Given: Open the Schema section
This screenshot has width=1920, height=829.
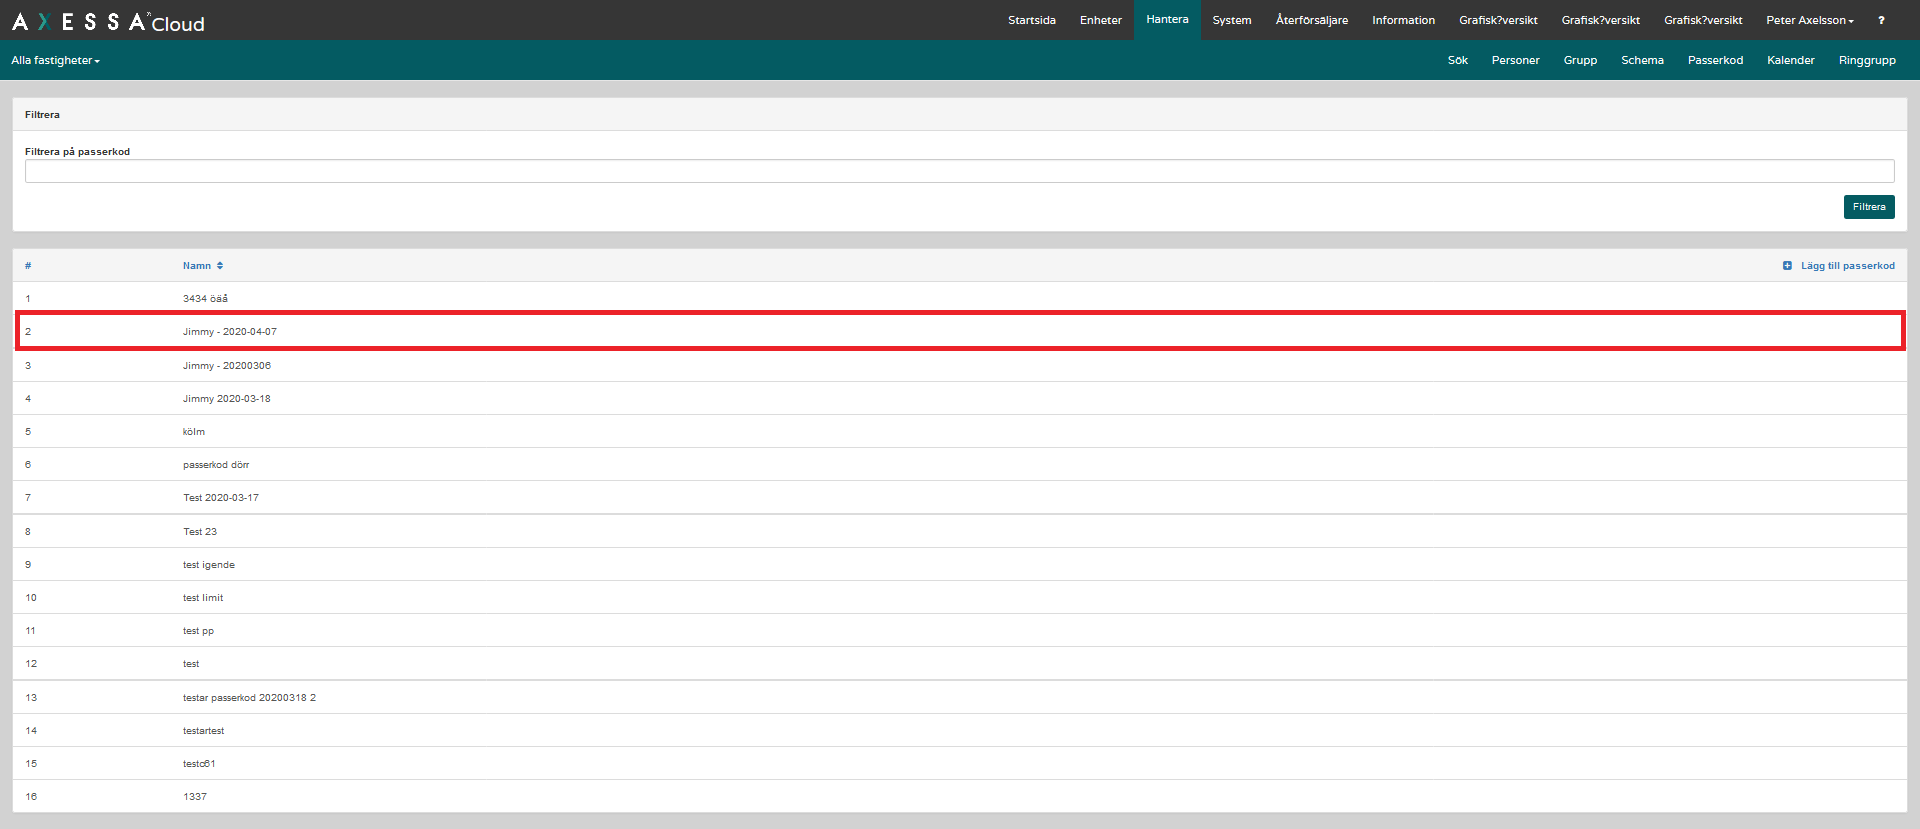Looking at the screenshot, I should point(1642,60).
